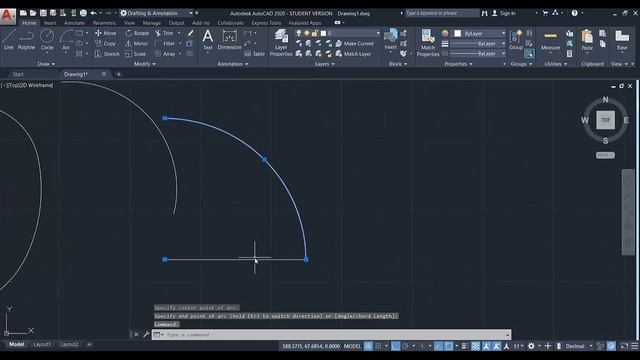Add new layout with plus button
Image resolution: width=640 pixels, height=360 pixels.
pos(89,344)
